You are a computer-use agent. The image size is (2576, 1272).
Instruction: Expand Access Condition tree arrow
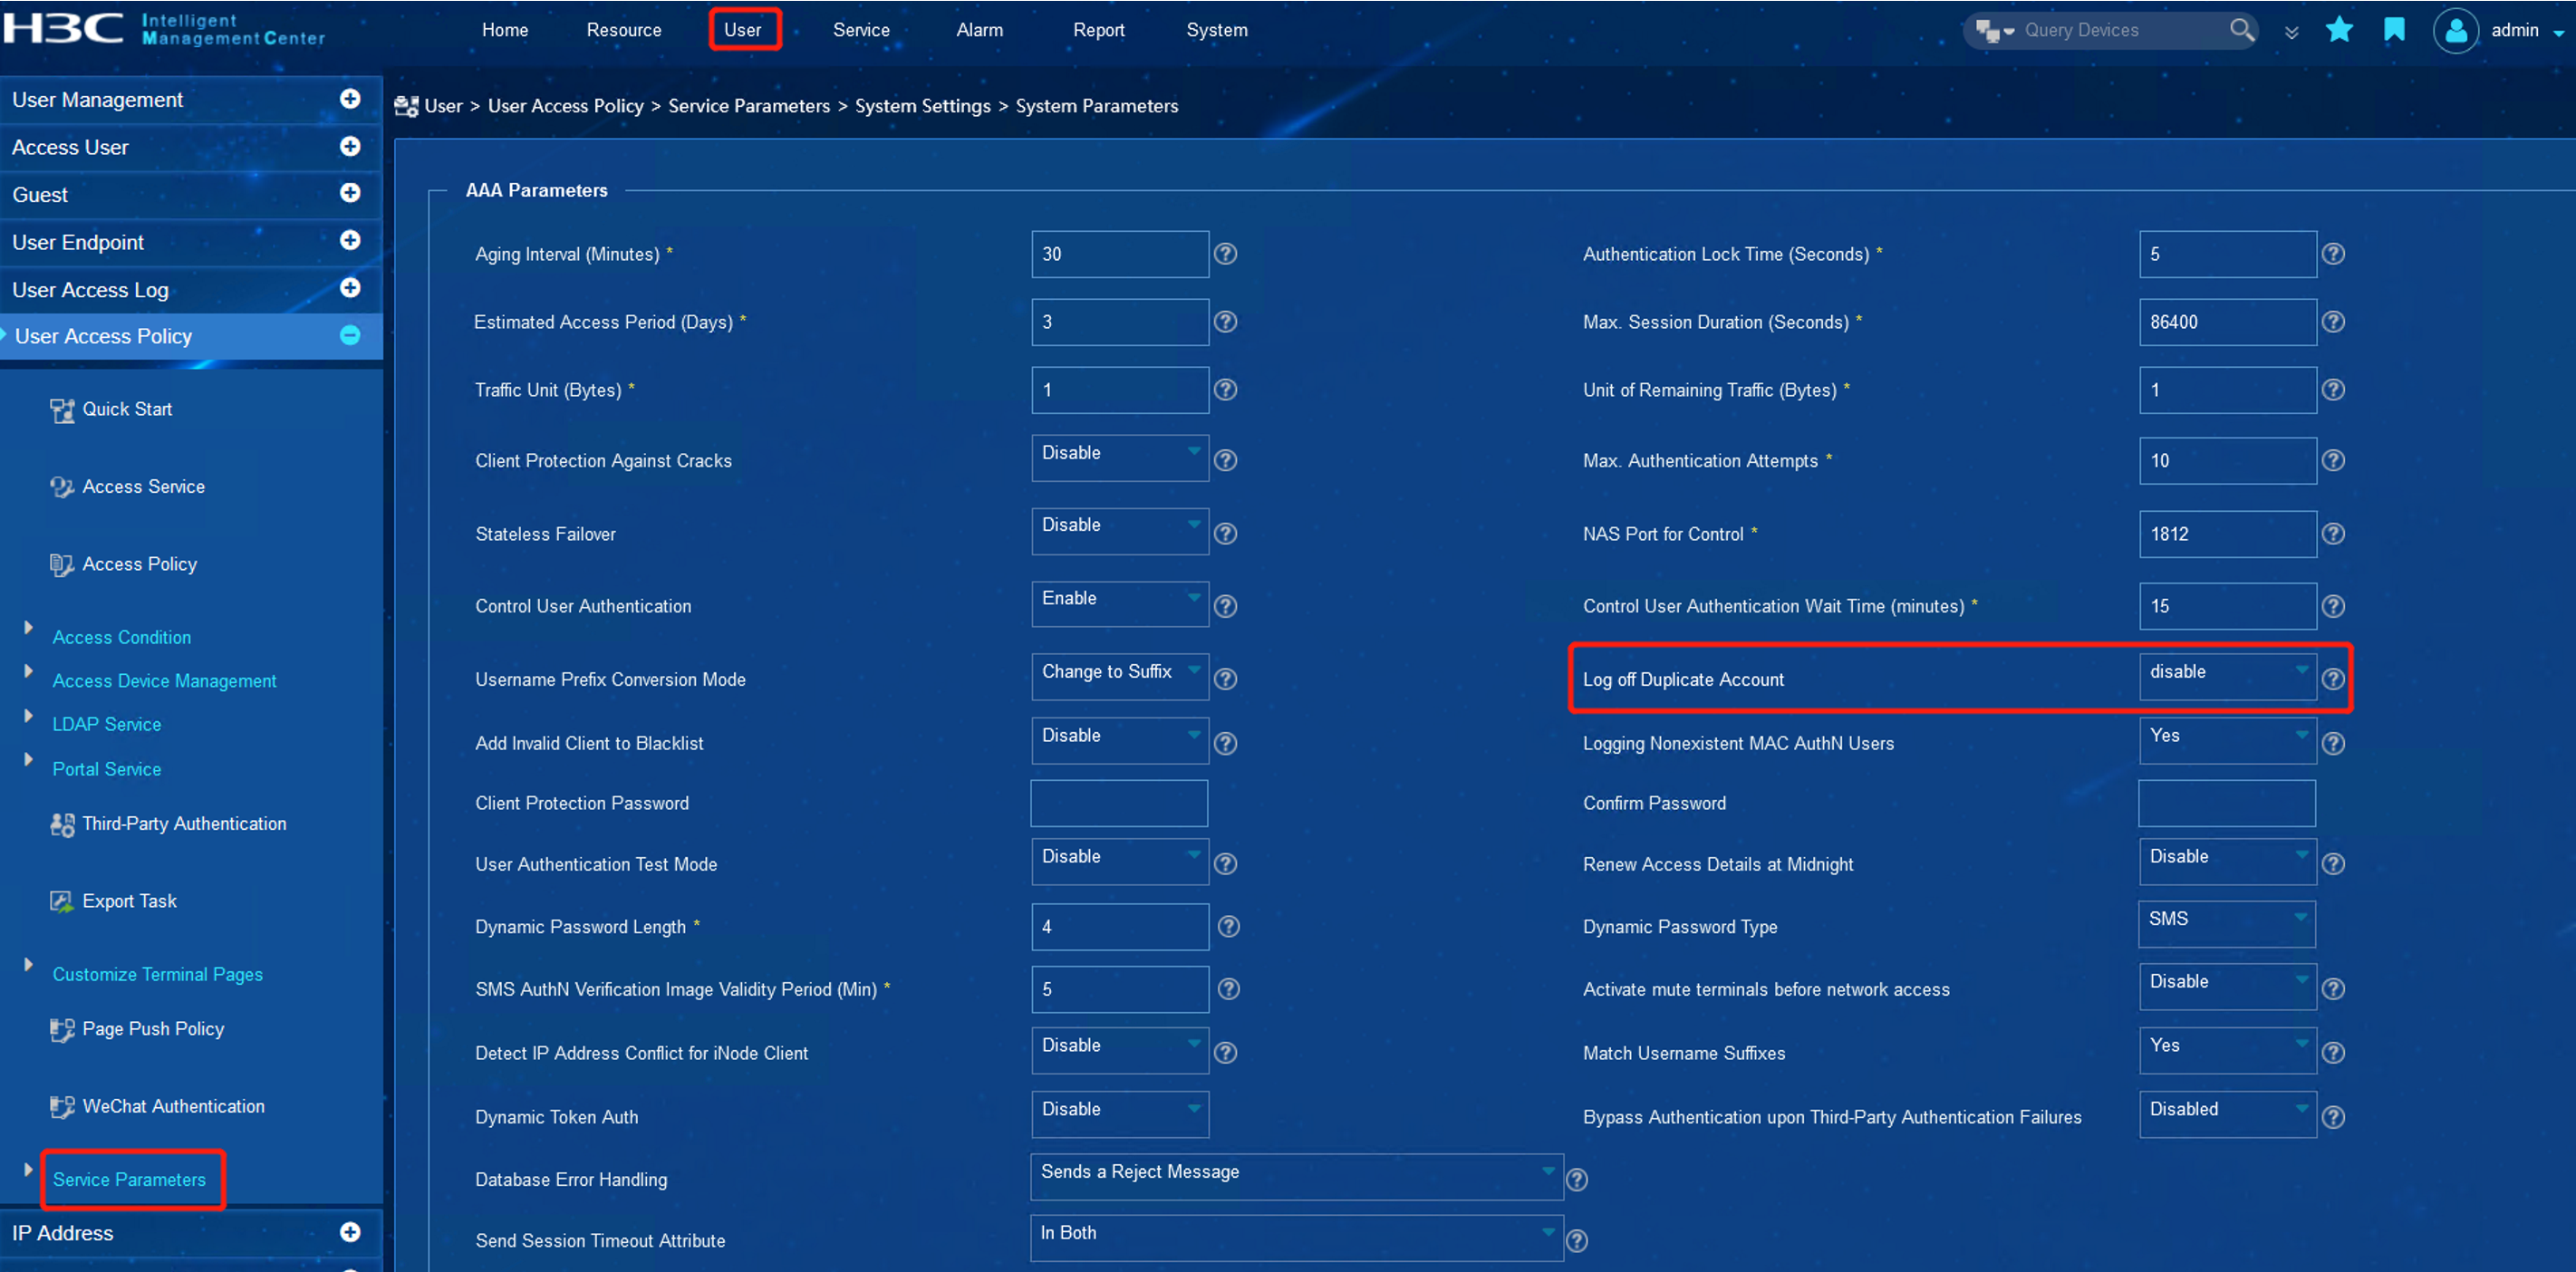(x=28, y=628)
